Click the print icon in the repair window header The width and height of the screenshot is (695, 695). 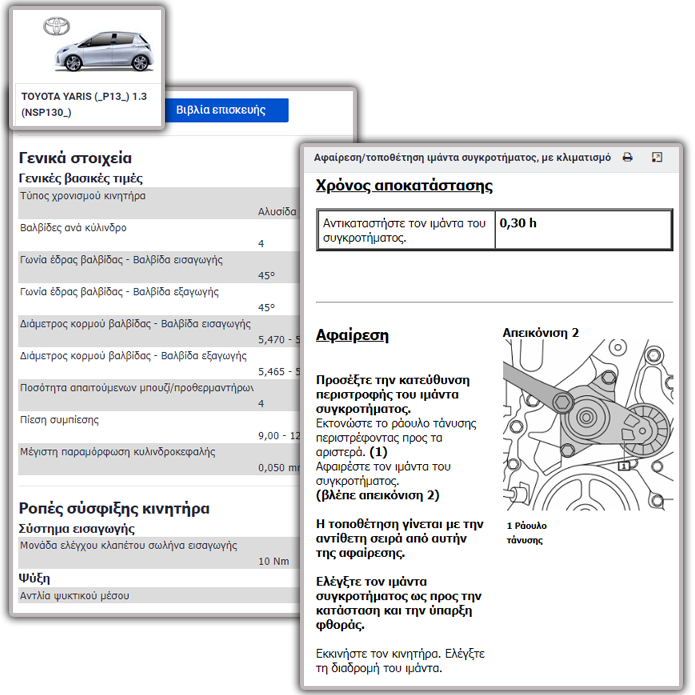[627, 157]
